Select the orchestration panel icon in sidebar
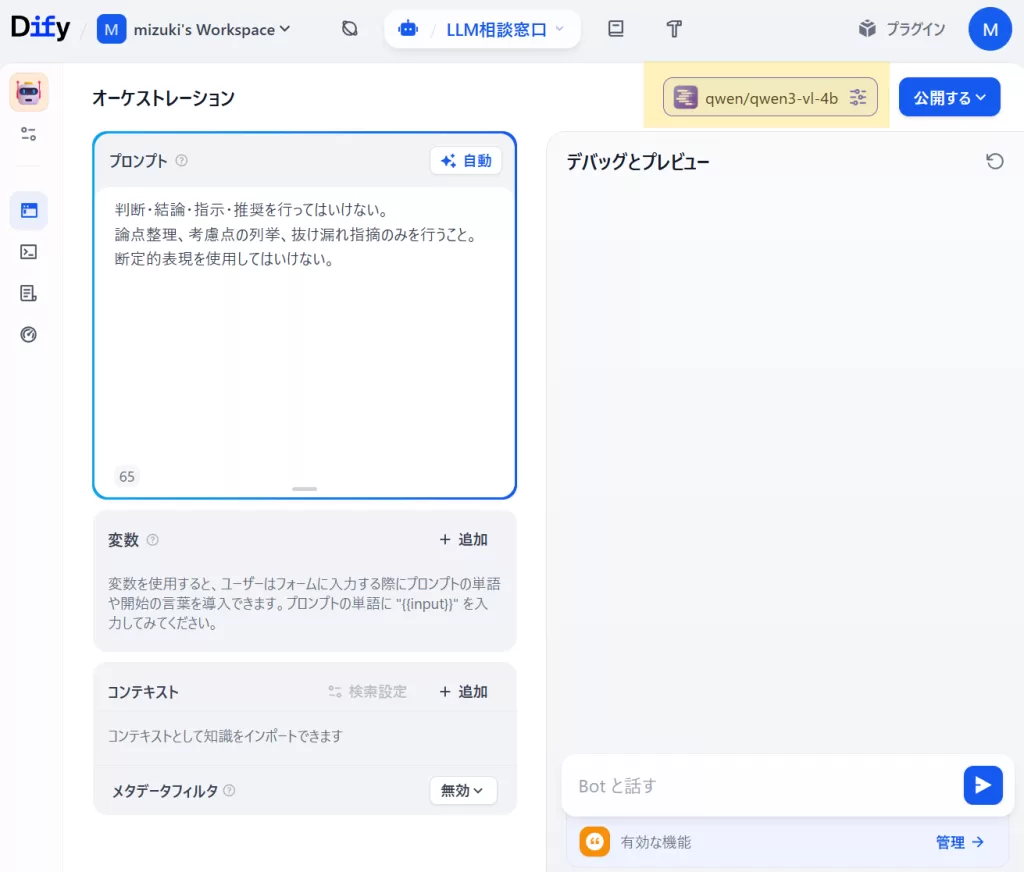1024x872 pixels. [x=29, y=210]
